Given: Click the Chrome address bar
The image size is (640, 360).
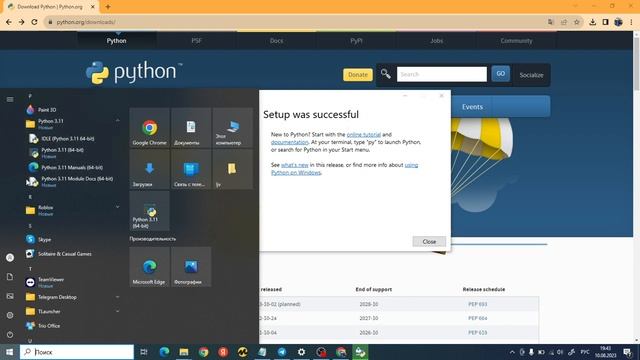Looking at the screenshot, I should click(x=294, y=22).
